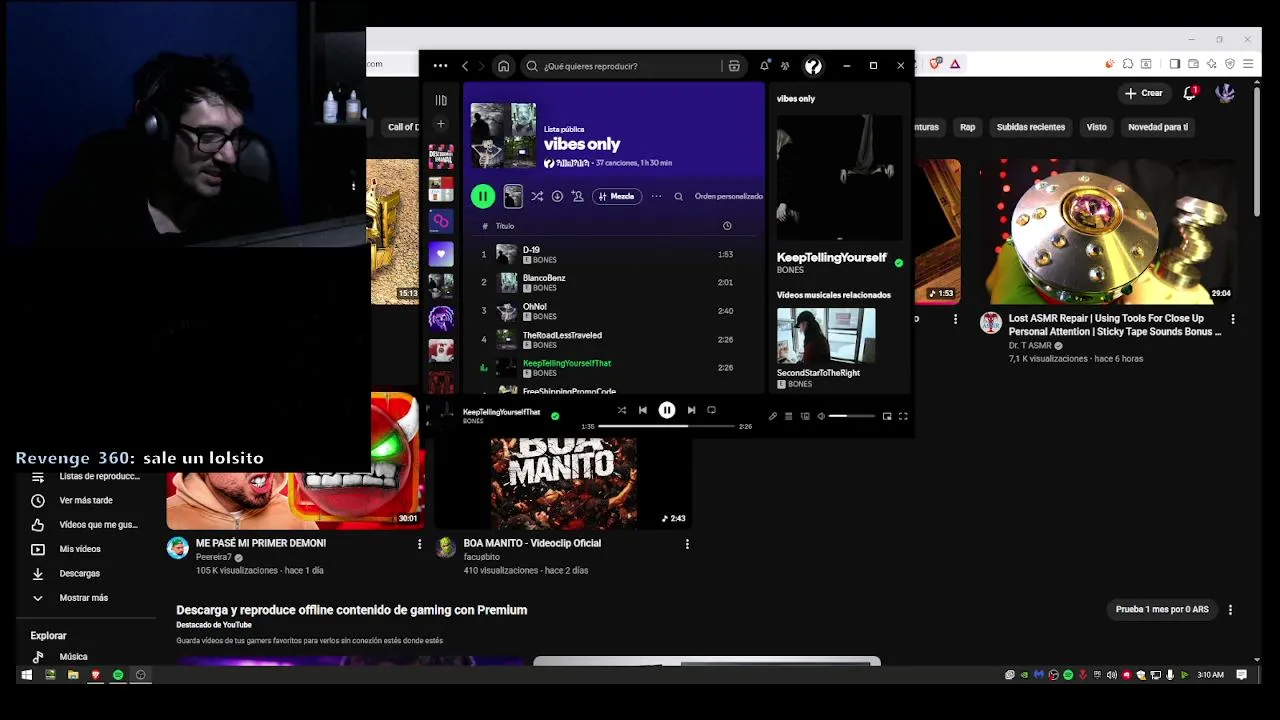Click 'Prueba 1 mes por 0 ARS' button
1280x720 pixels.
tap(1162, 609)
